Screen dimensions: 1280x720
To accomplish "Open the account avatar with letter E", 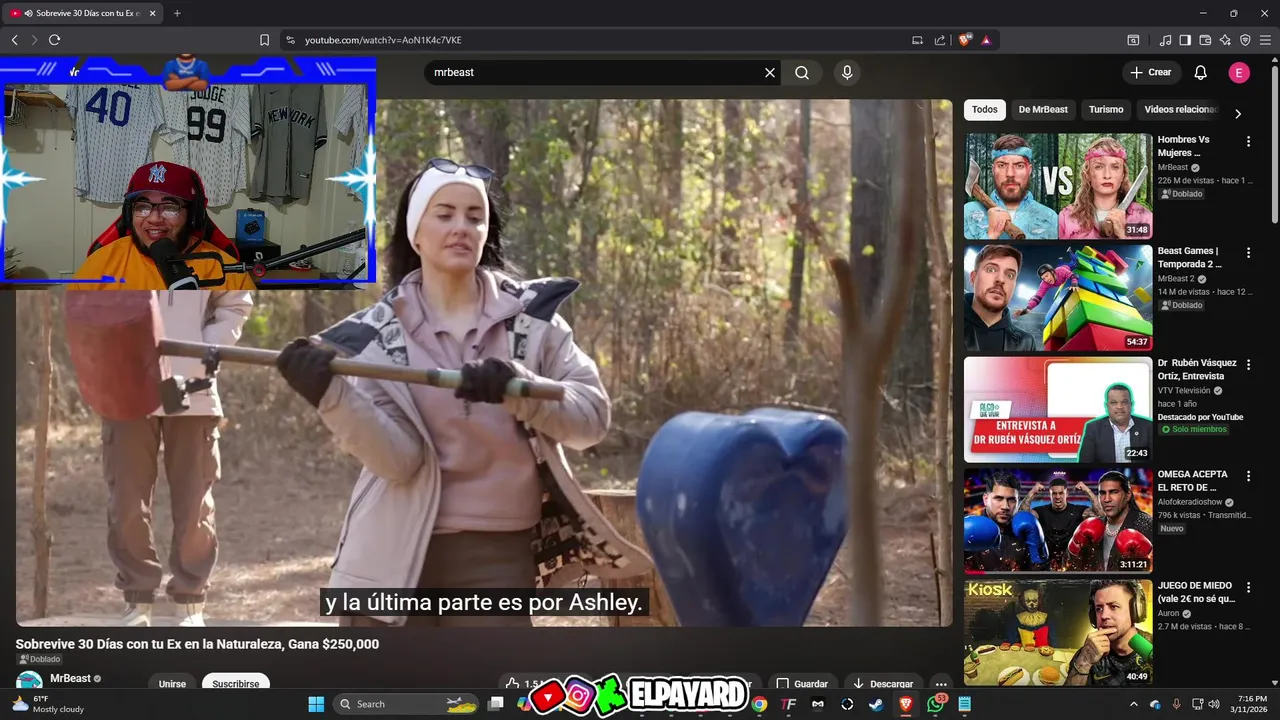I will coord(1239,72).
